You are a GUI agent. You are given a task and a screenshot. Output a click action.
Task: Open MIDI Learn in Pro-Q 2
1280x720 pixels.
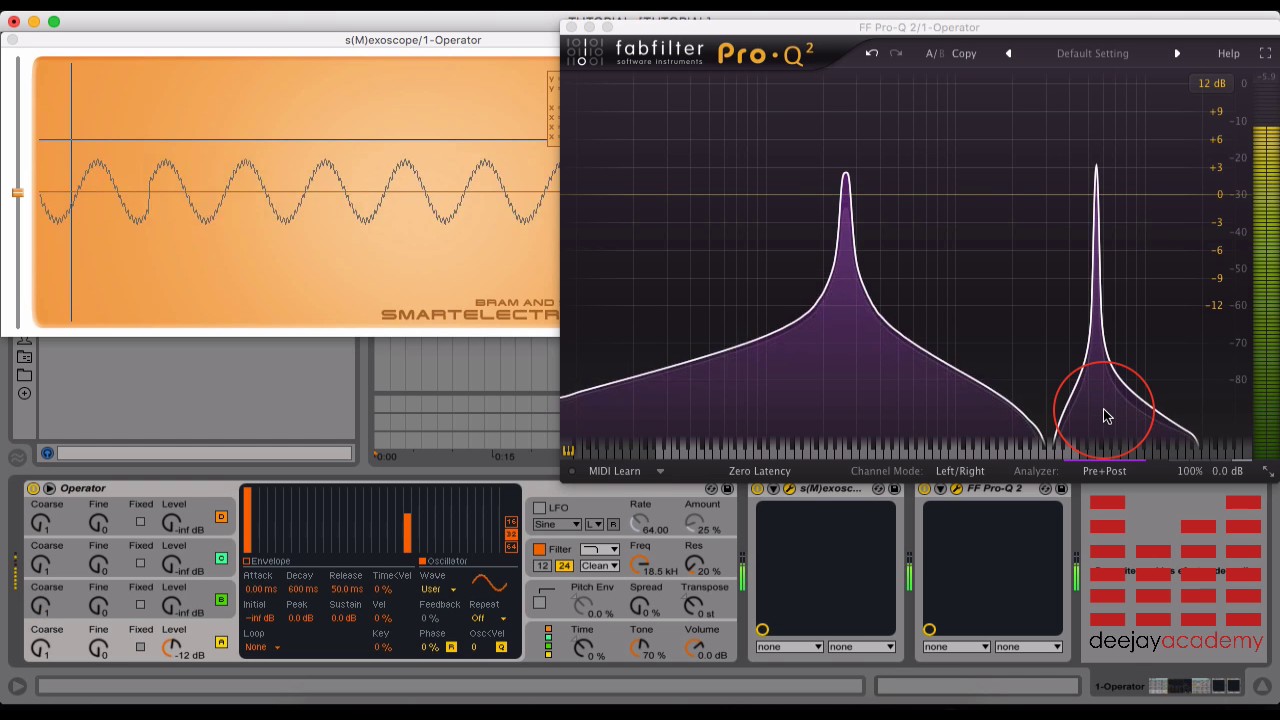614,471
